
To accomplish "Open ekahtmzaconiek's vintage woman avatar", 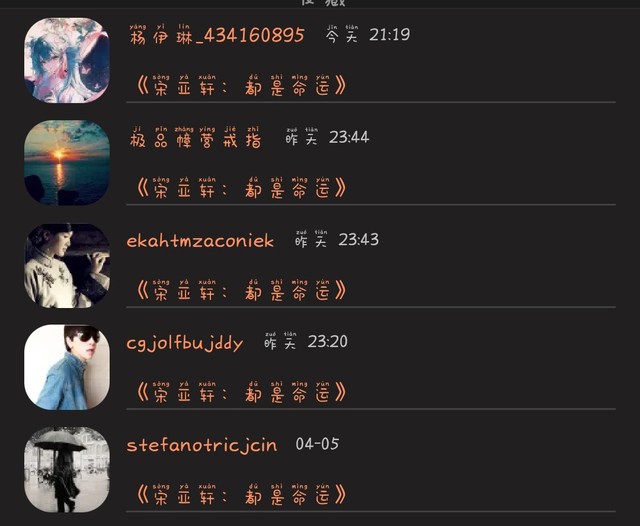I will point(67,265).
